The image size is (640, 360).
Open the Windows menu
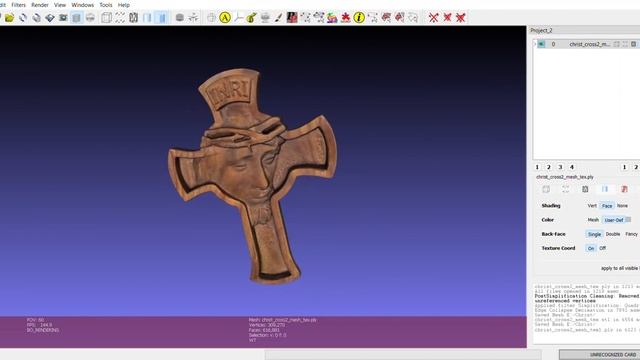[82, 5]
